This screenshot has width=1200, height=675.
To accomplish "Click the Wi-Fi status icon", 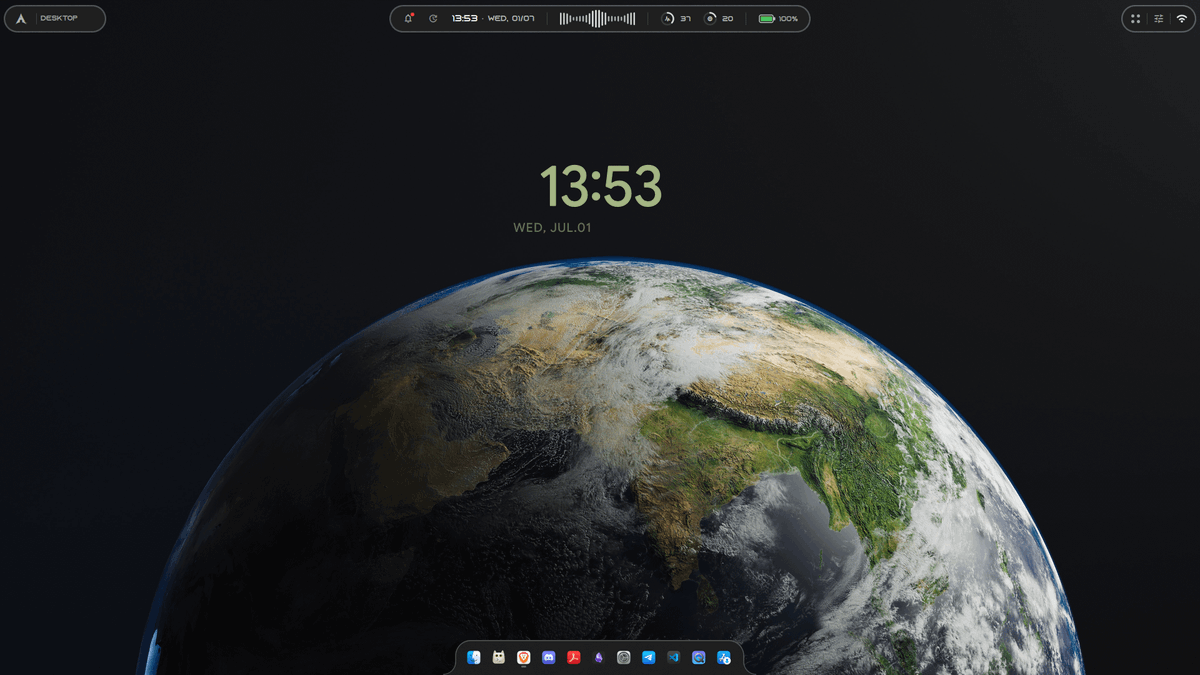I will [x=1182, y=18].
